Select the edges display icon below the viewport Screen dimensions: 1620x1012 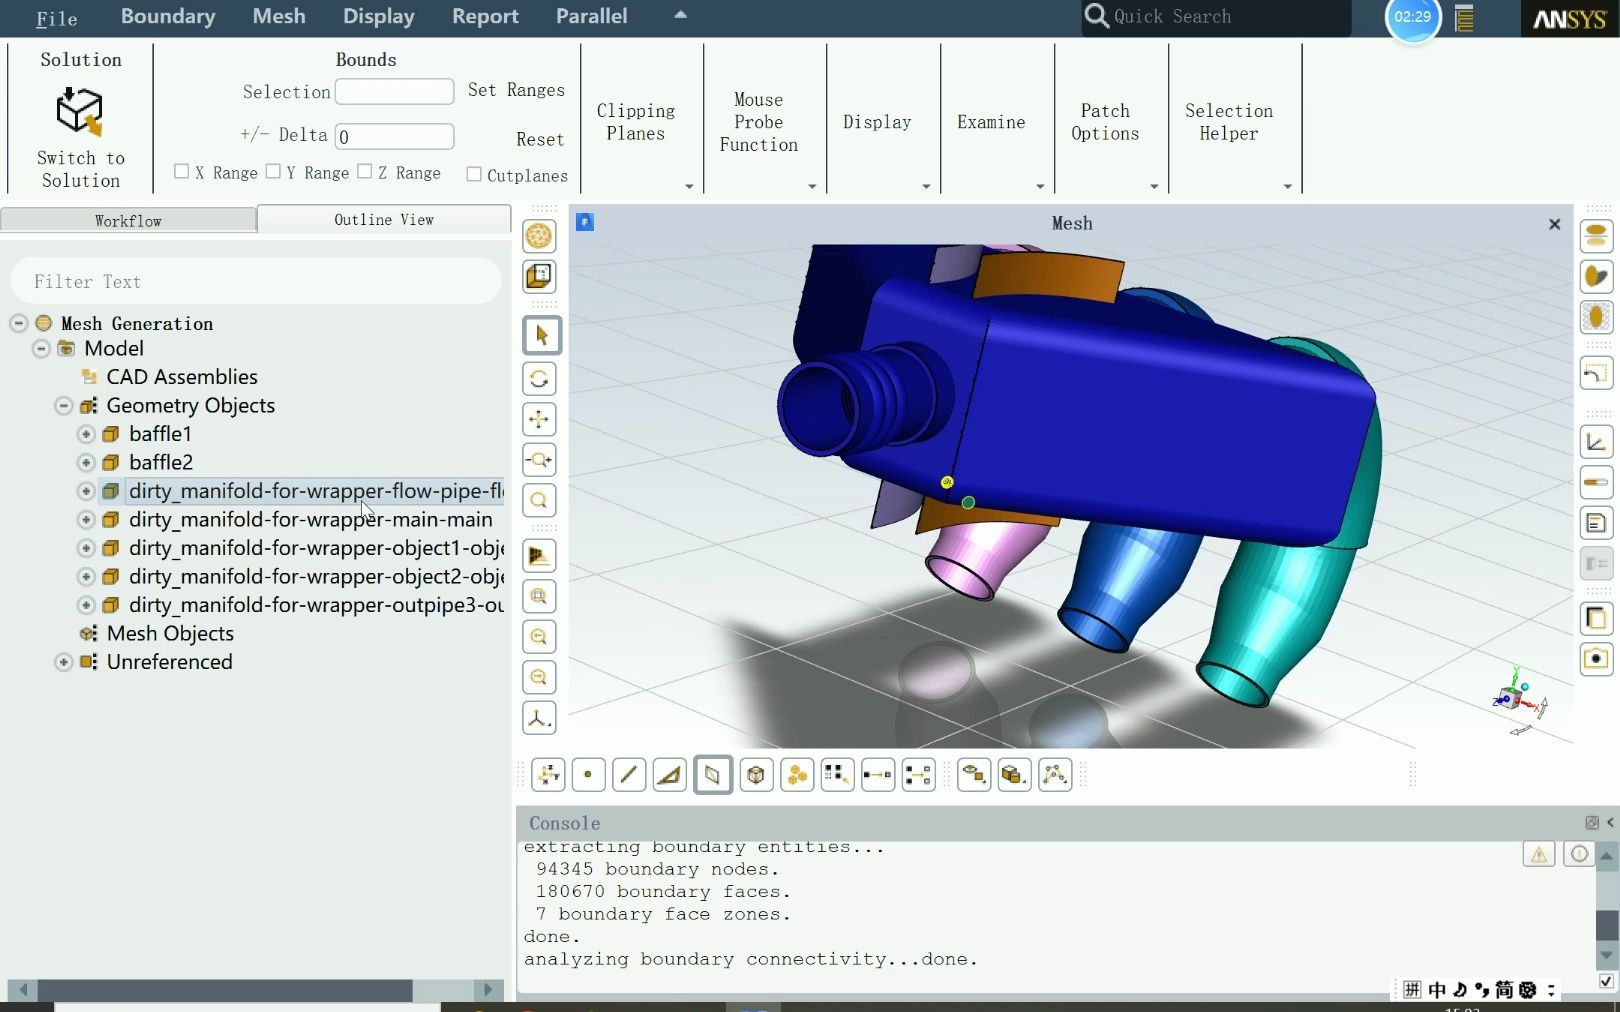point(629,775)
